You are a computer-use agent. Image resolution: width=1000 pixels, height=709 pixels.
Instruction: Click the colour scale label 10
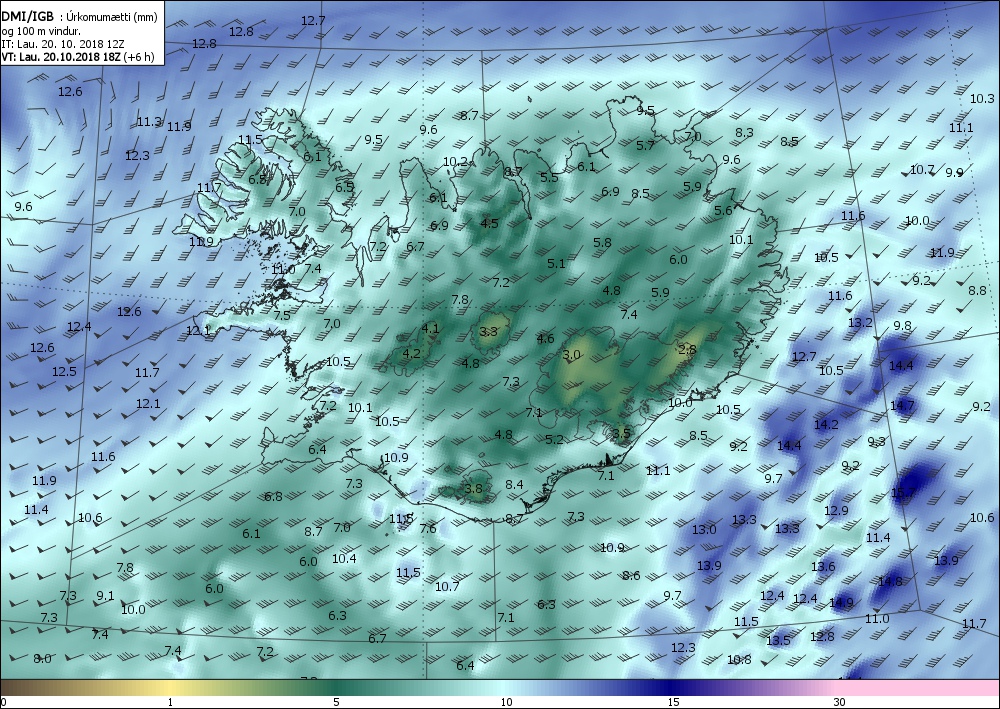pyautogui.click(x=506, y=702)
